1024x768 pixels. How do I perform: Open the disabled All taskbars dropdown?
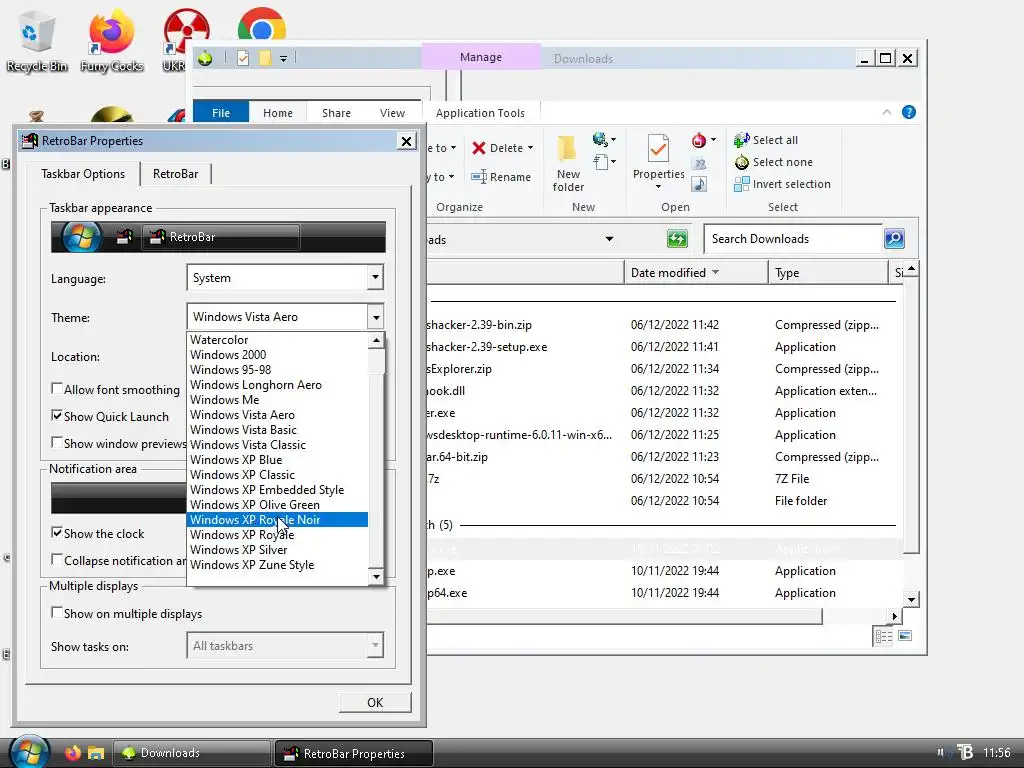tap(285, 646)
